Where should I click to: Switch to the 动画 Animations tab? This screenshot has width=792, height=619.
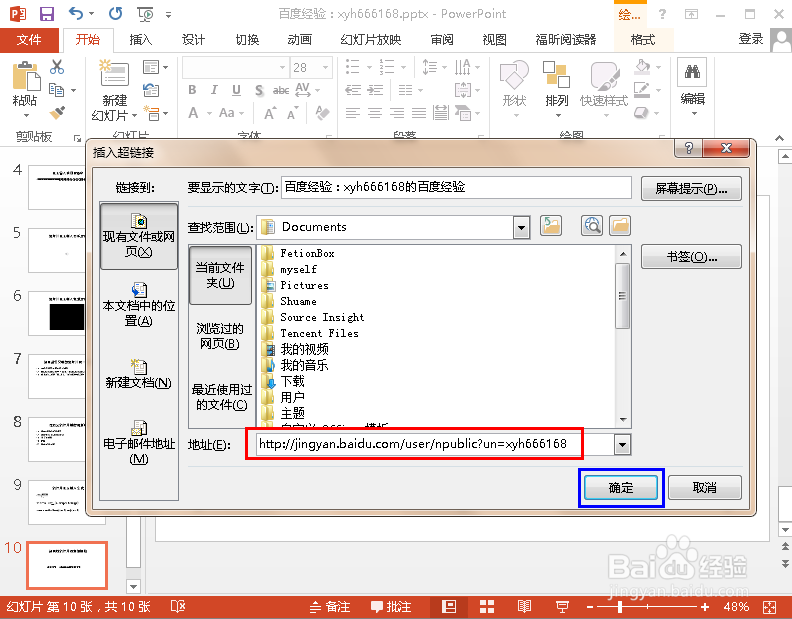tap(300, 39)
